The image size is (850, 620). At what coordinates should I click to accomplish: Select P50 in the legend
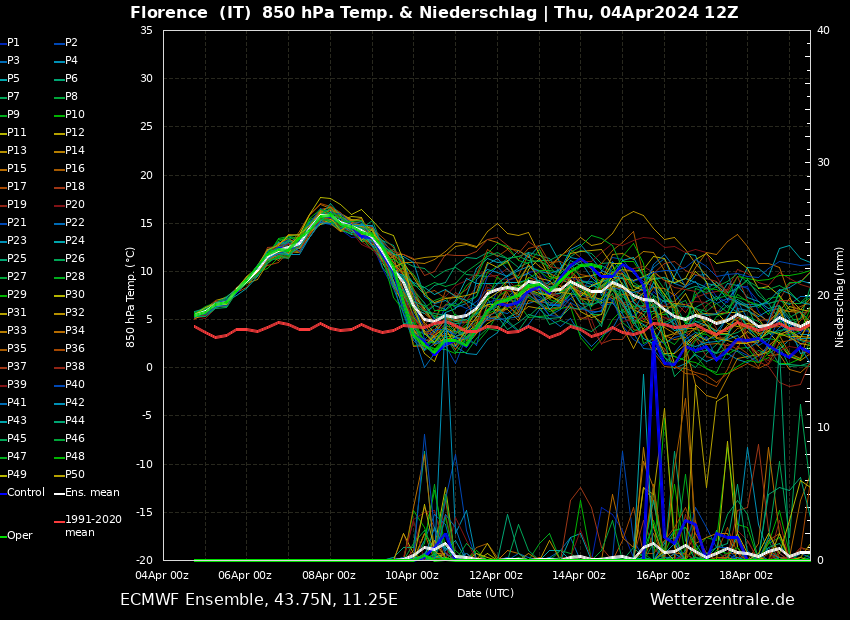pyautogui.click(x=69, y=474)
